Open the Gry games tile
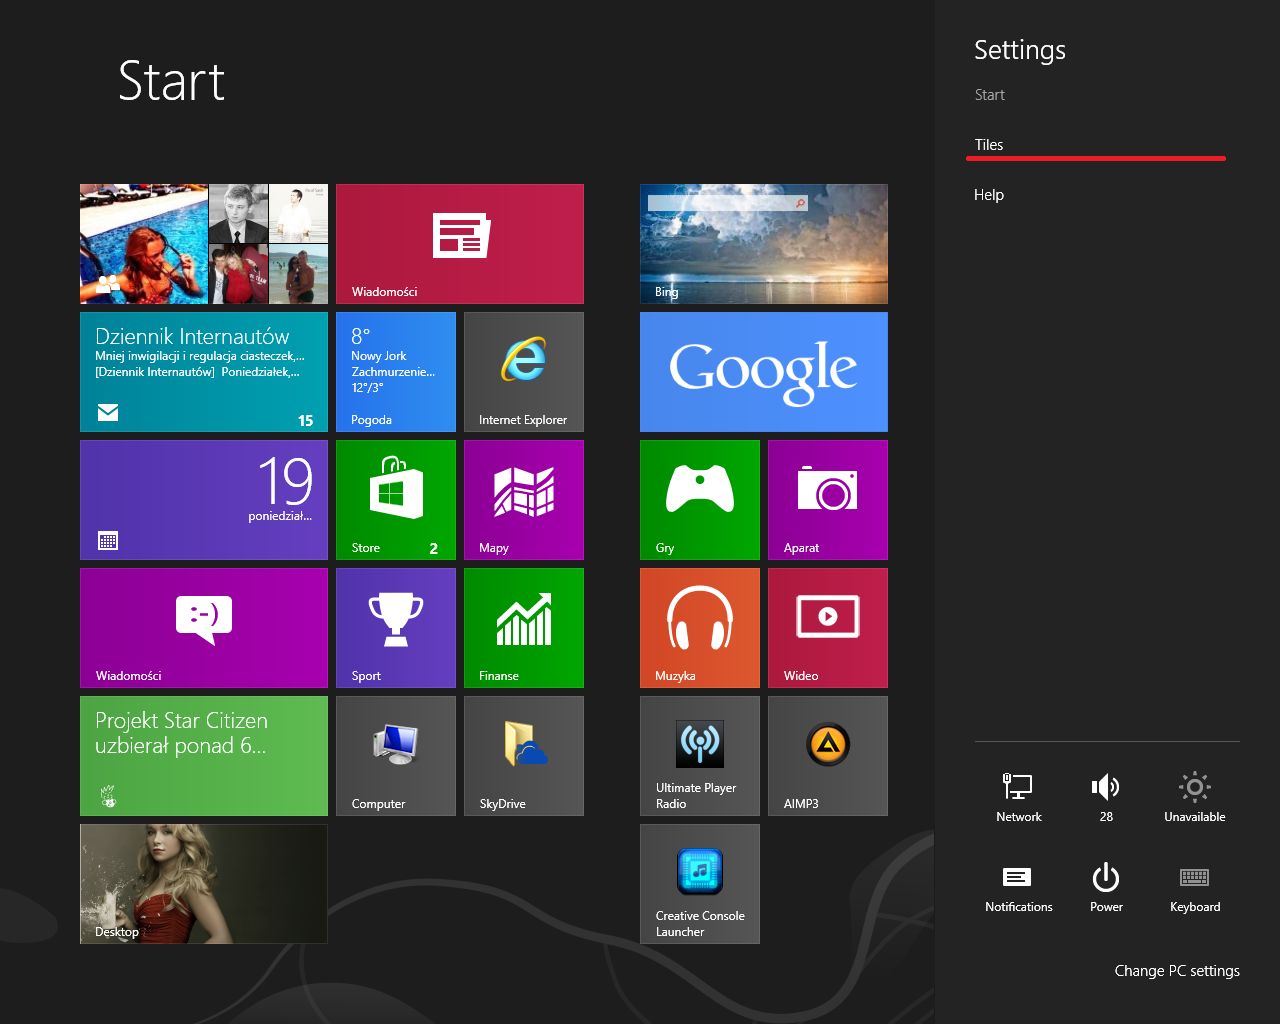 coord(700,500)
